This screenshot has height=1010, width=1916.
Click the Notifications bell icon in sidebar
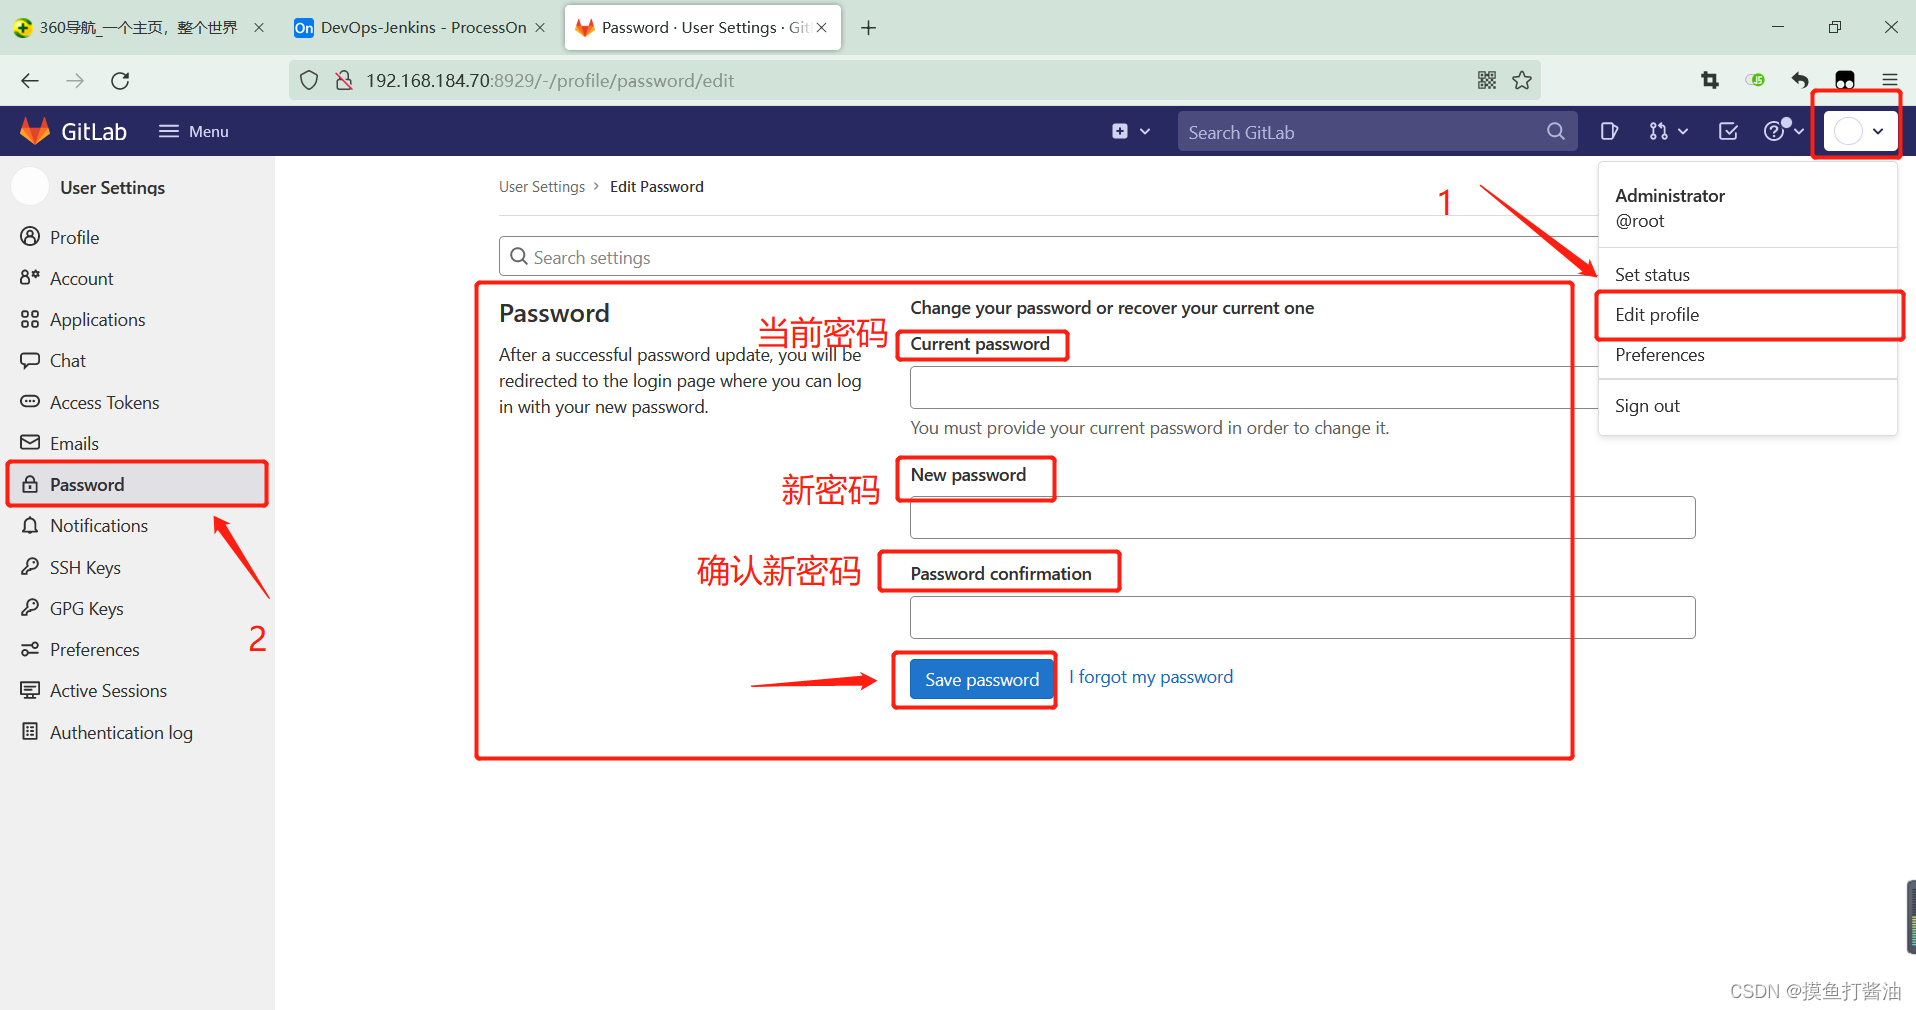[30, 525]
